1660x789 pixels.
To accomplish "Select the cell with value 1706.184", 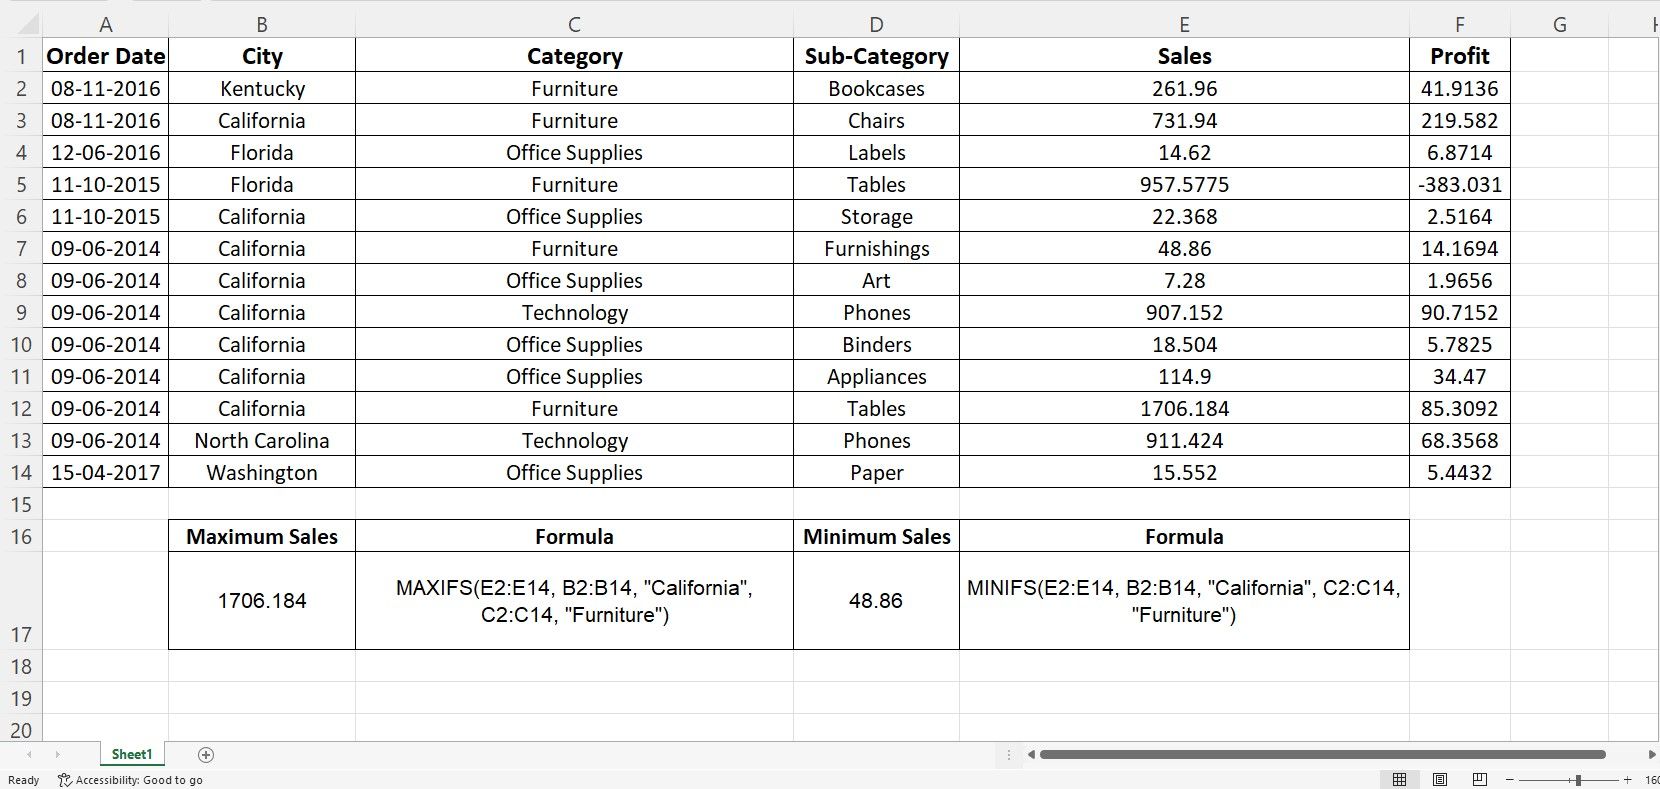I will point(261,601).
